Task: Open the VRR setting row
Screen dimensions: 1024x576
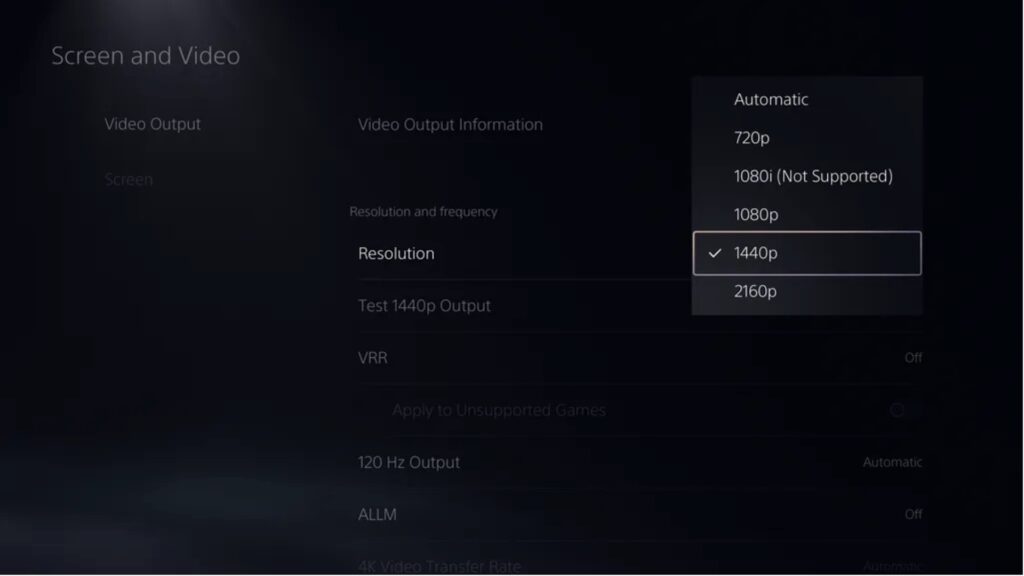Action: point(640,358)
